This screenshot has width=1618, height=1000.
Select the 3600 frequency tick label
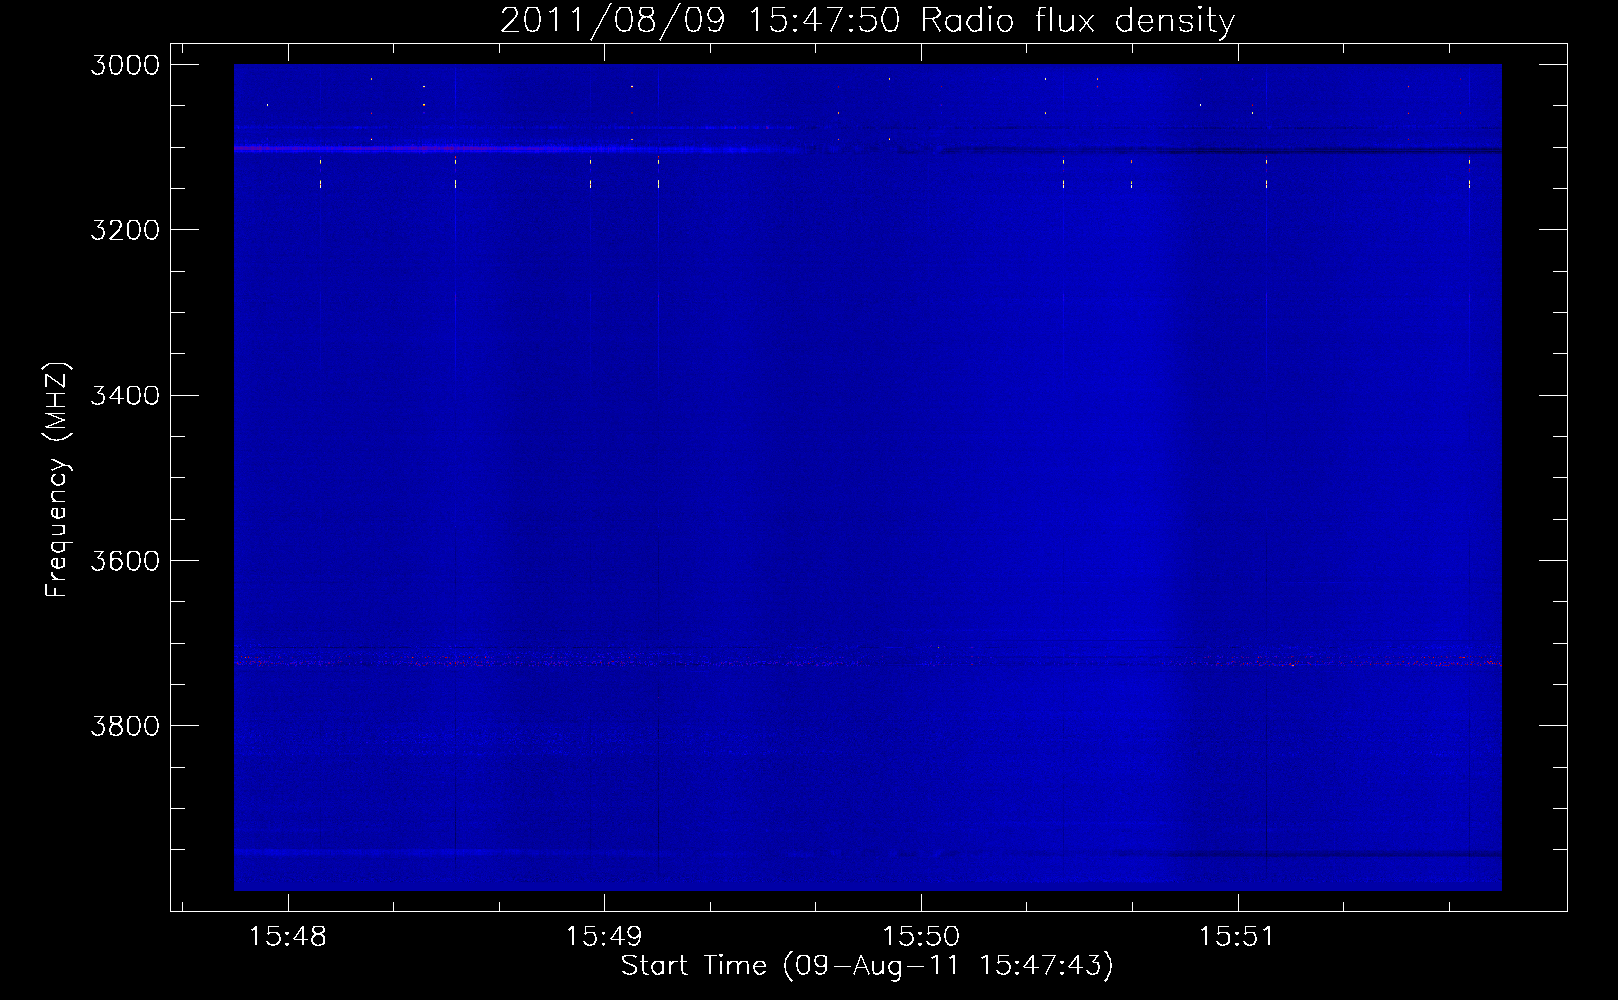[125, 560]
